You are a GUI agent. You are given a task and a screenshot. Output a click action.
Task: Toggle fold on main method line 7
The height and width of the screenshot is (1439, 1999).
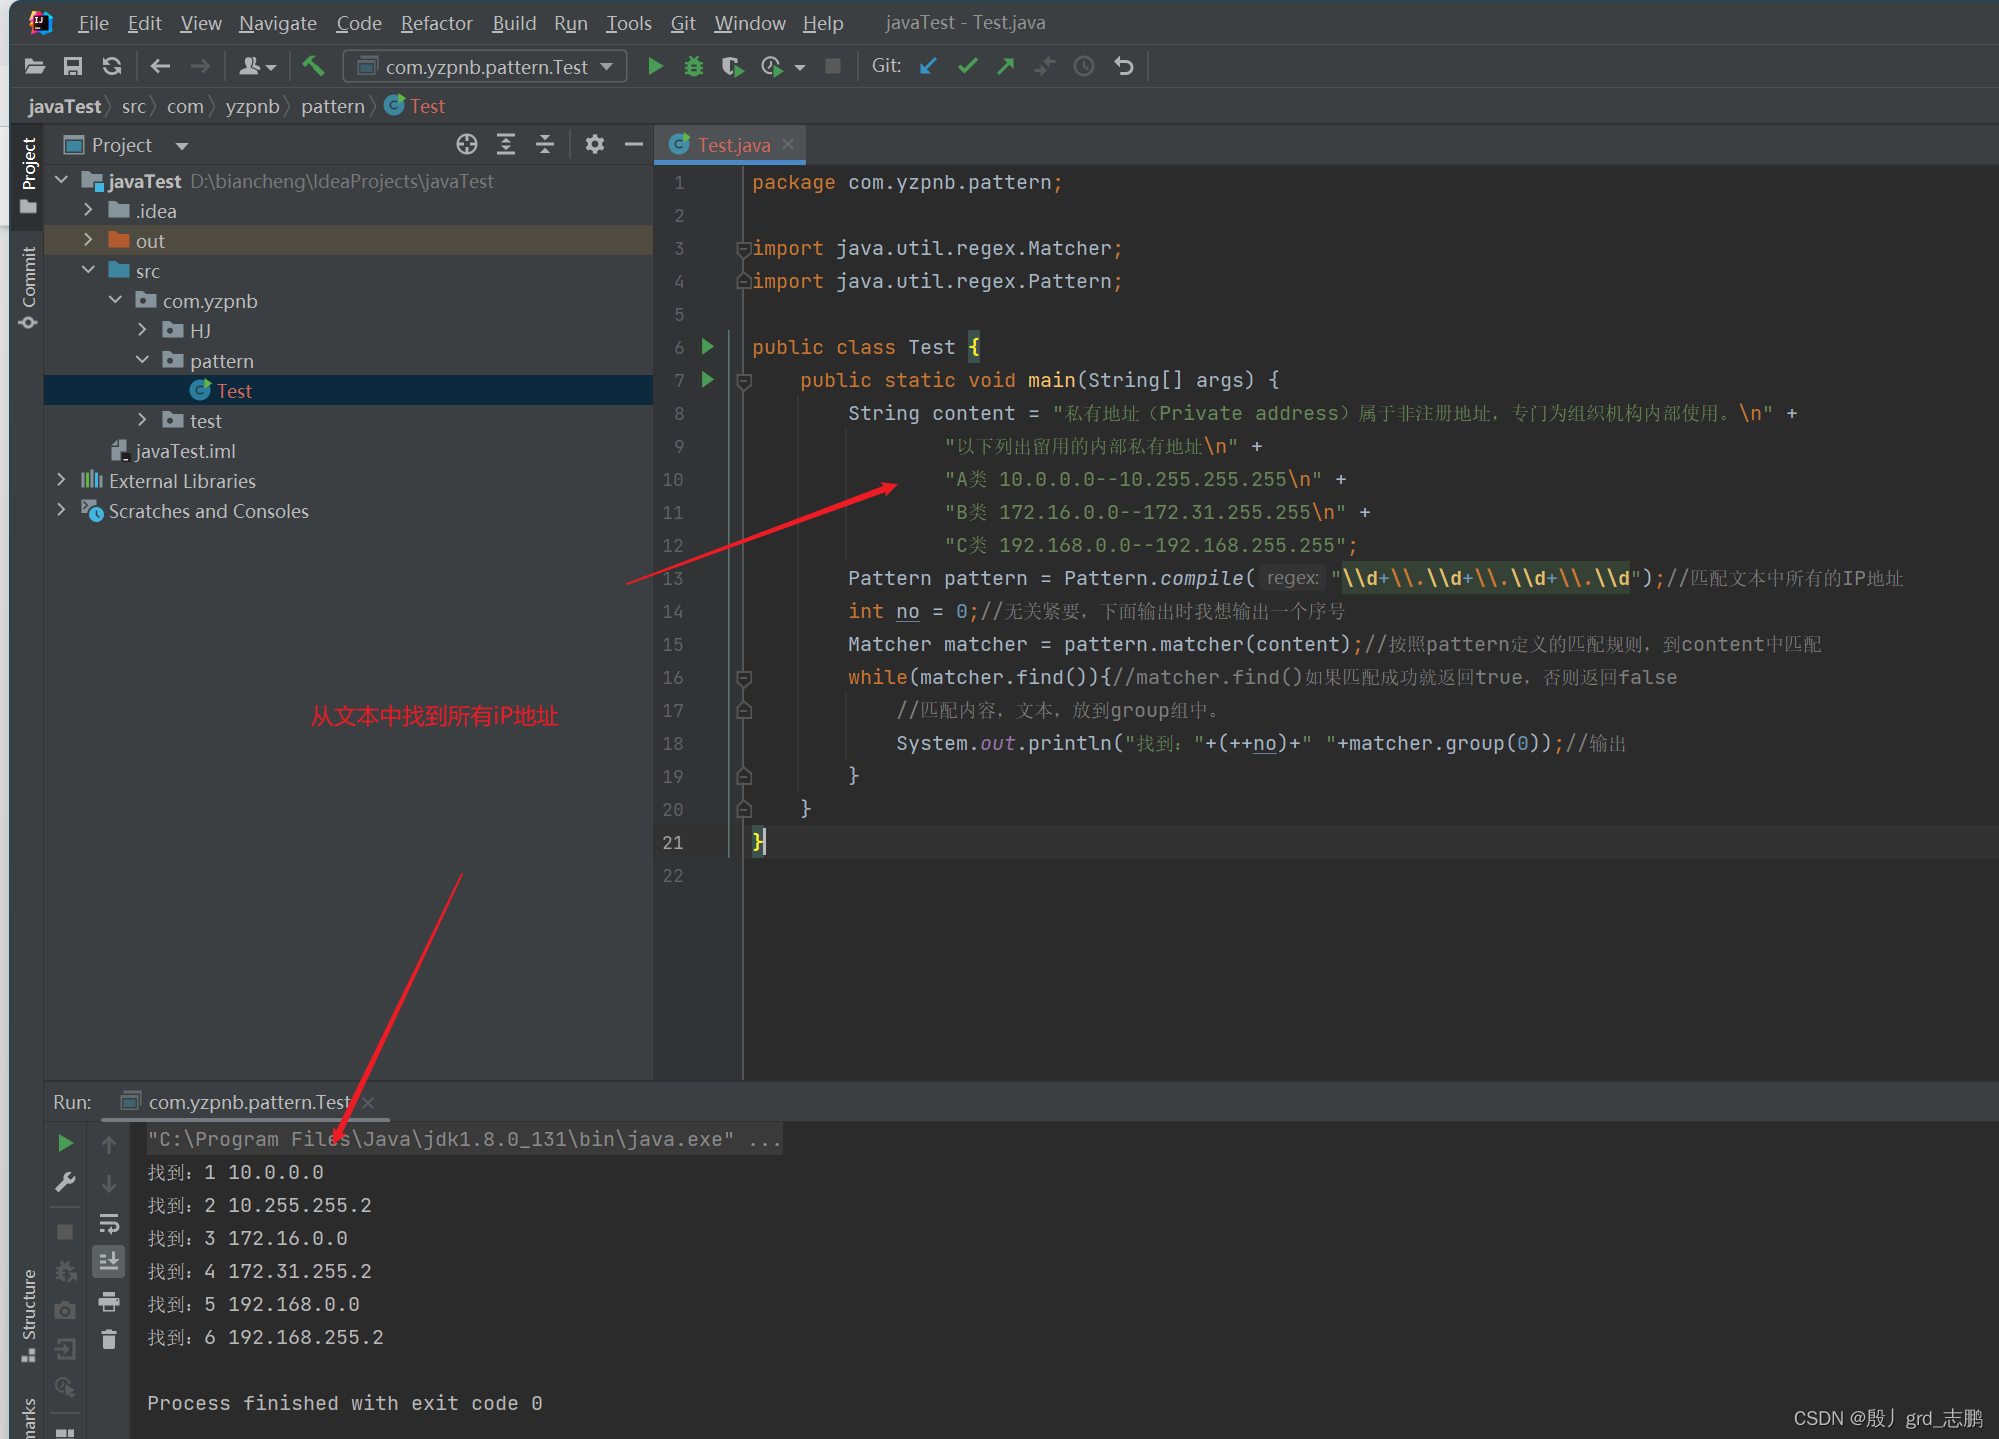pyautogui.click(x=744, y=381)
